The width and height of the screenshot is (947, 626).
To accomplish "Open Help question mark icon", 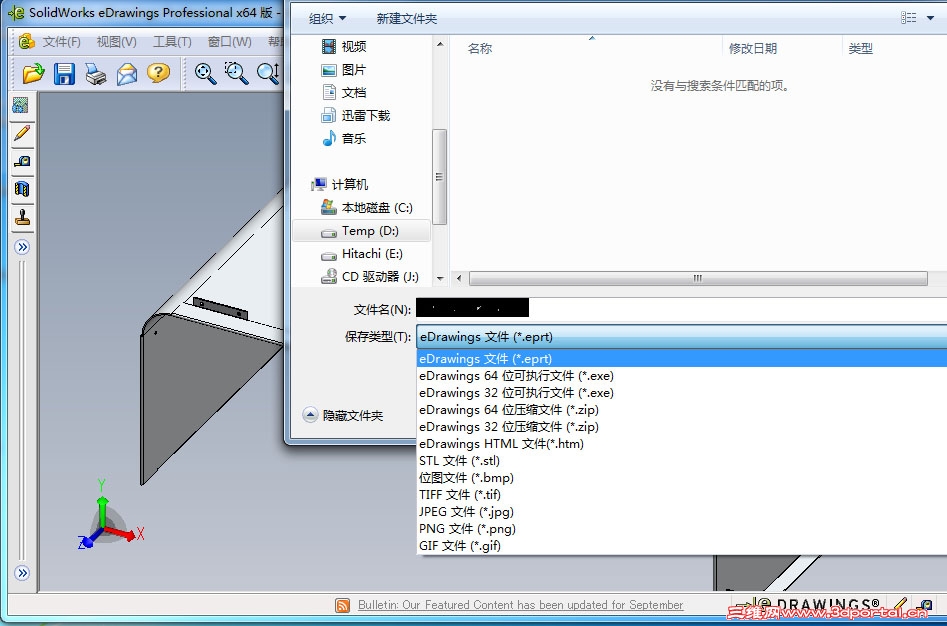I will pos(158,73).
